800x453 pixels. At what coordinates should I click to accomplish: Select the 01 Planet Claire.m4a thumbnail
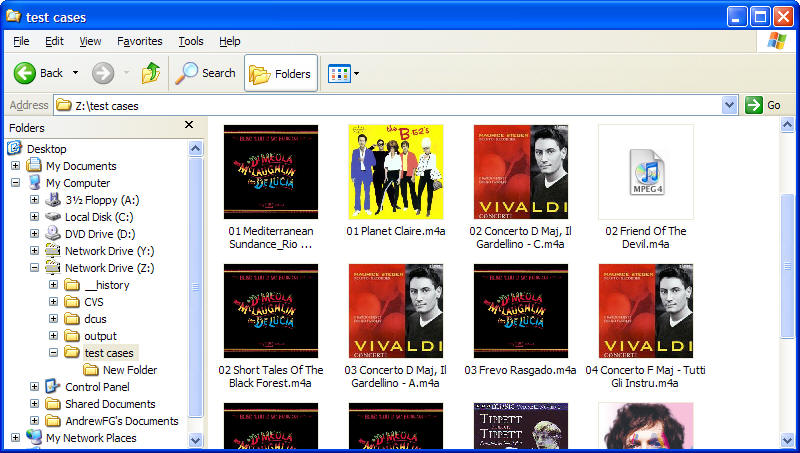click(396, 172)
